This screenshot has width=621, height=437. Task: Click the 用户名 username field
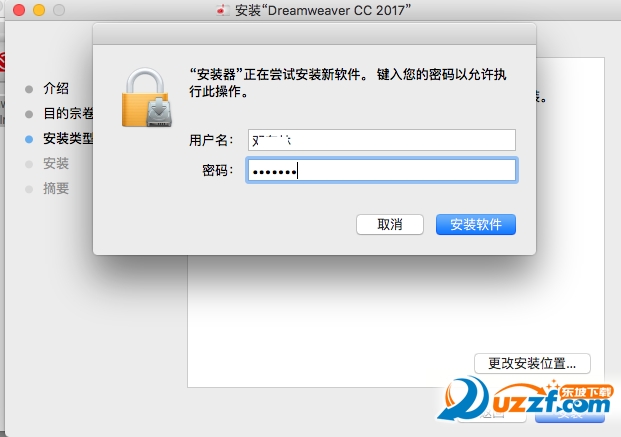click(382, 140)
